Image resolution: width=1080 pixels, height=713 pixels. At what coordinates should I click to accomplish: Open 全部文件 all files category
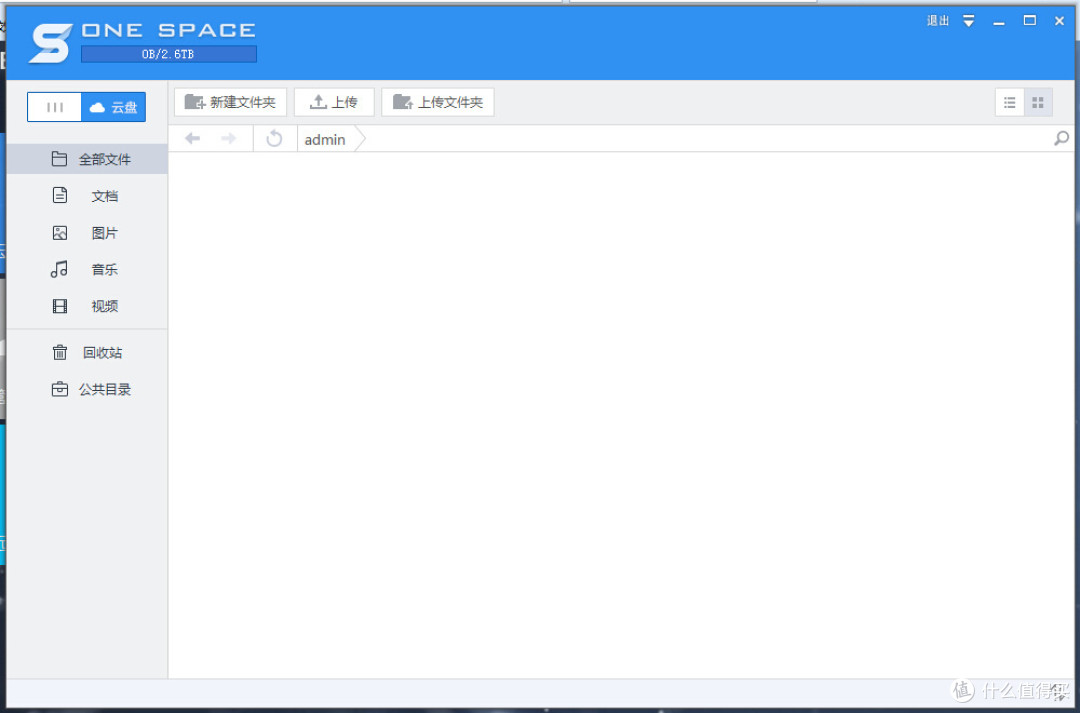pos(87,159)
